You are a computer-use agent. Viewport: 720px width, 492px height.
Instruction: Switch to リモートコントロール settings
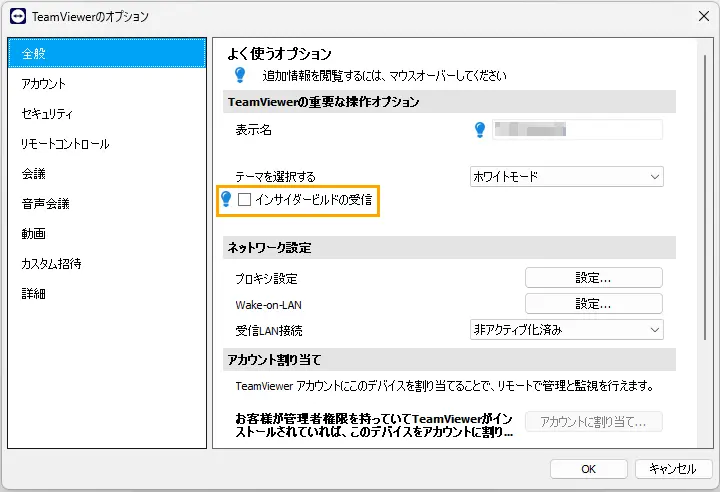[x=107, y=144]
